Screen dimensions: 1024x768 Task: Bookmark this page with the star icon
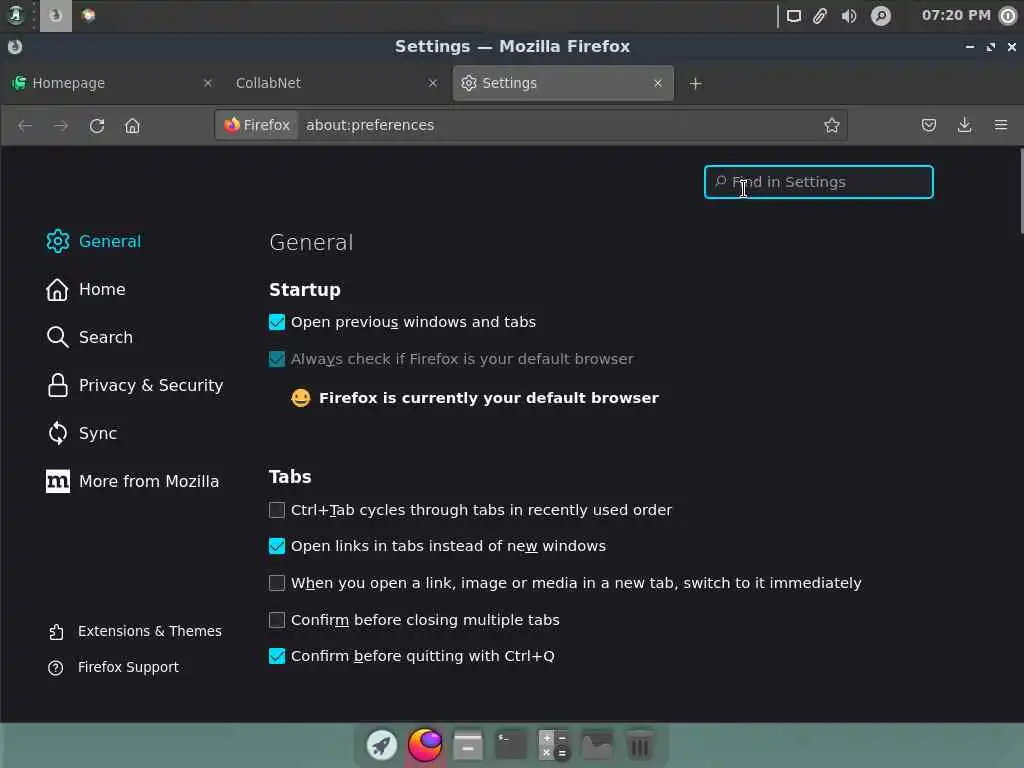pos(831,125)
